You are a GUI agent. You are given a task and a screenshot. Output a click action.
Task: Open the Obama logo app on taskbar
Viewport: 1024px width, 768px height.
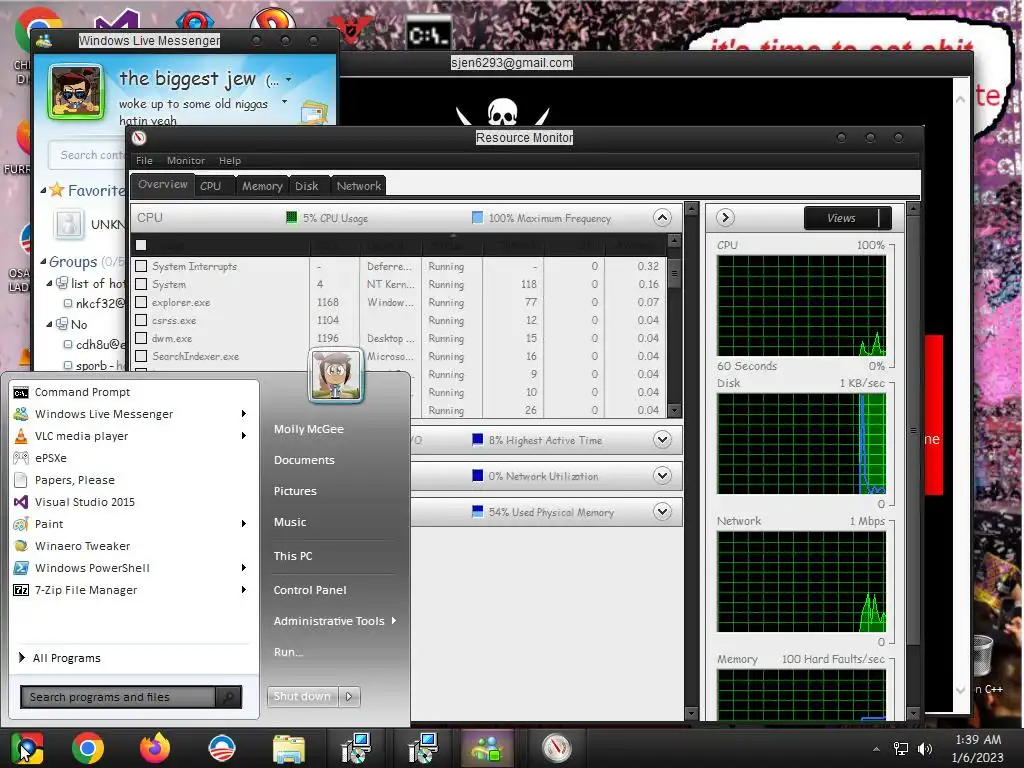[x=222, y=748]
